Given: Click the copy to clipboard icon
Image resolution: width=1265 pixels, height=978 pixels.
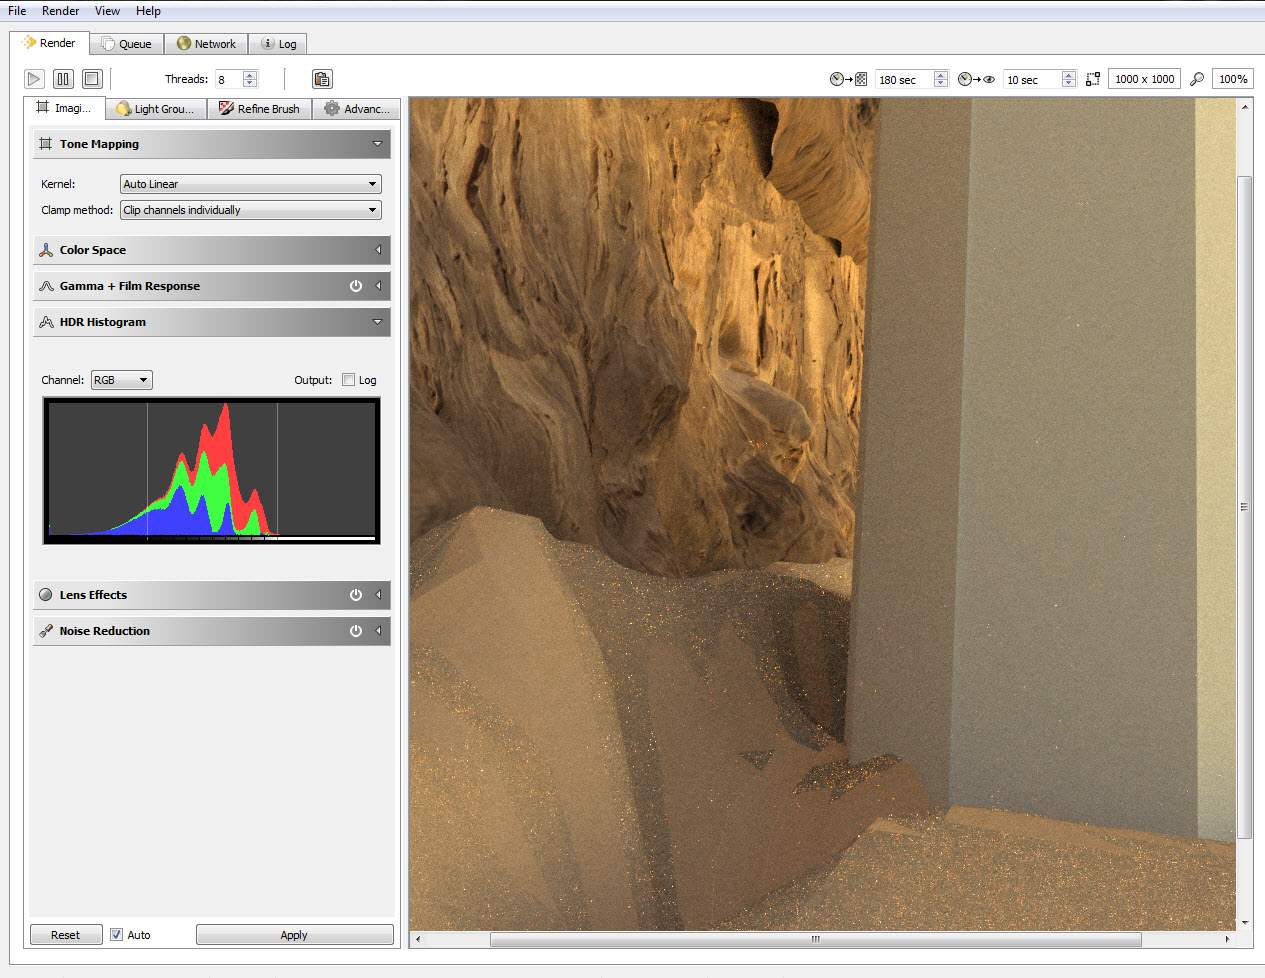Looking at the screenshot, I should 321,79.
